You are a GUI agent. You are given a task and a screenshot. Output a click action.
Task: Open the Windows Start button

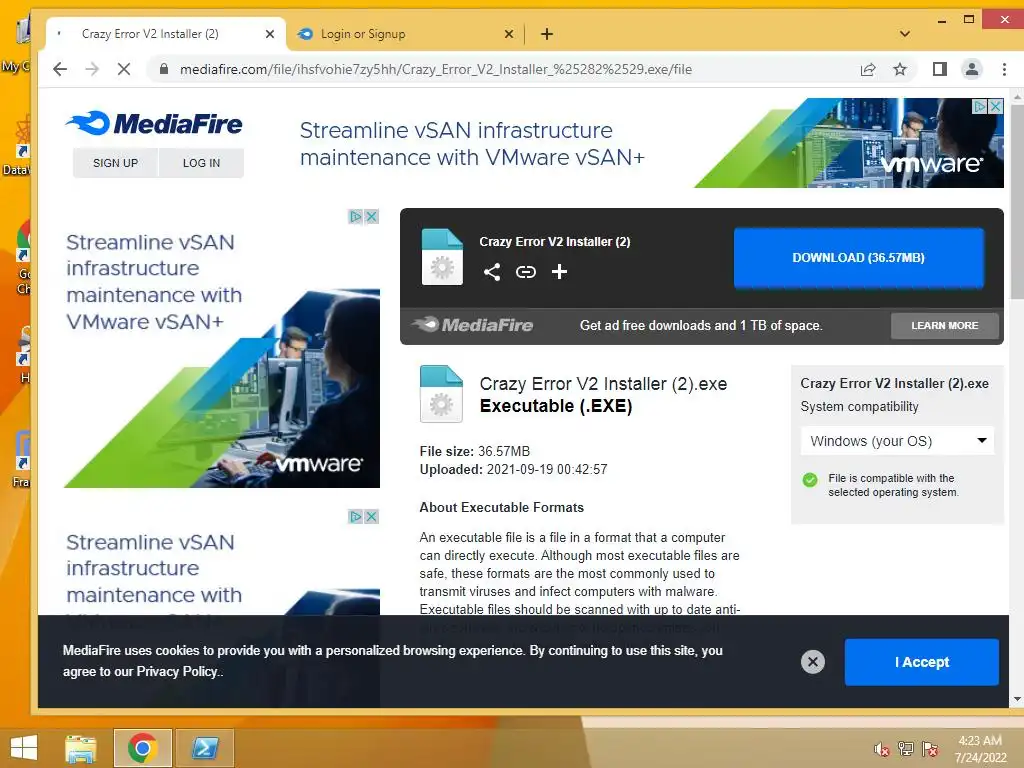(24, 748)
